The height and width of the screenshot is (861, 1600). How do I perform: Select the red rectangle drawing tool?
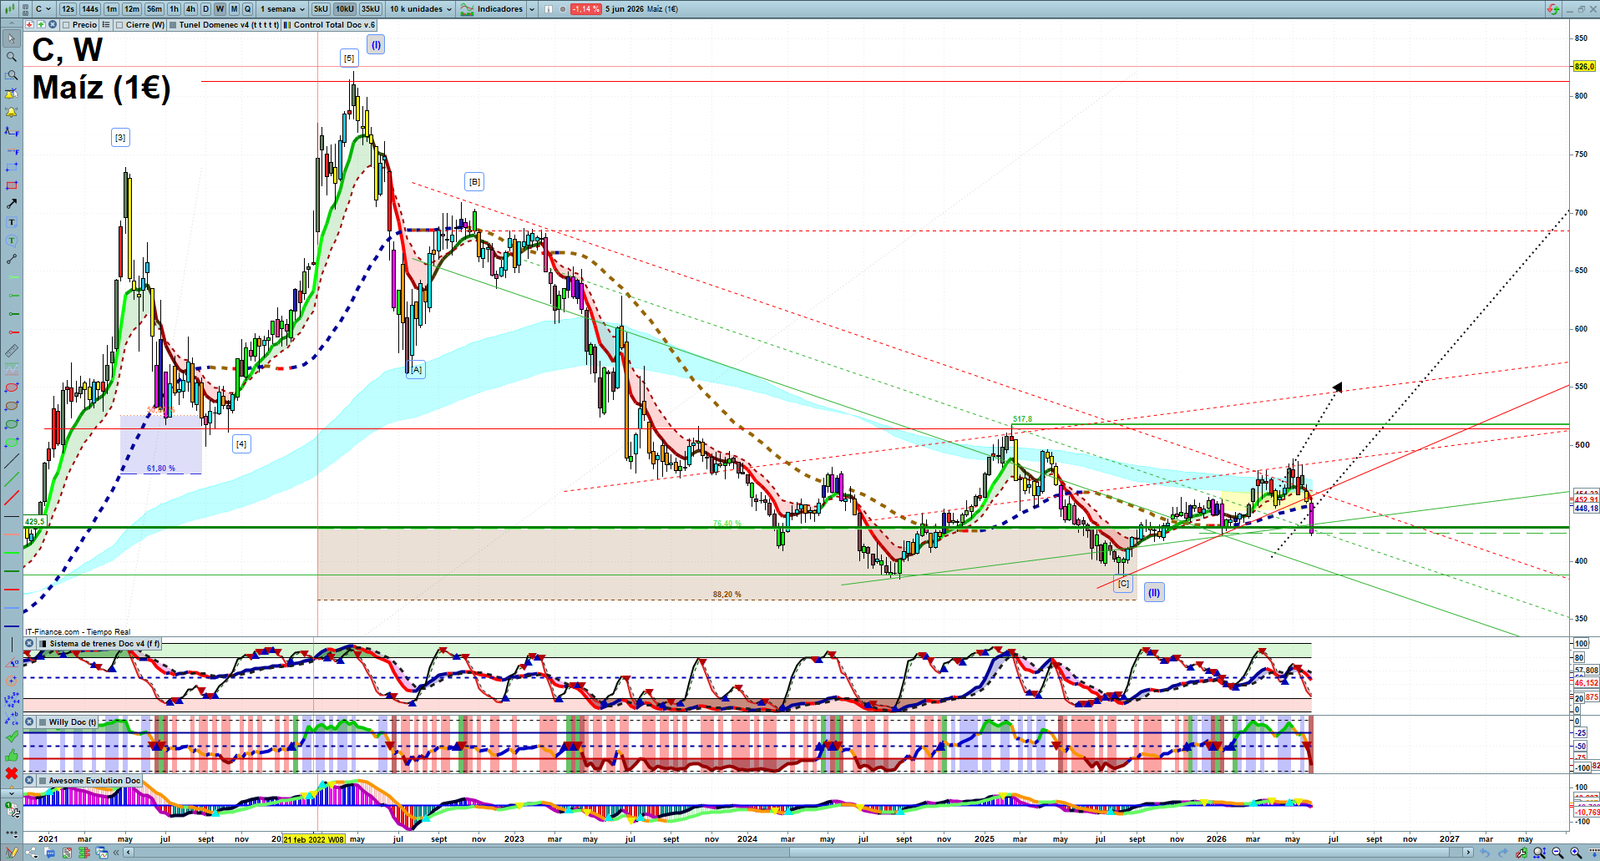pos(11,185)
